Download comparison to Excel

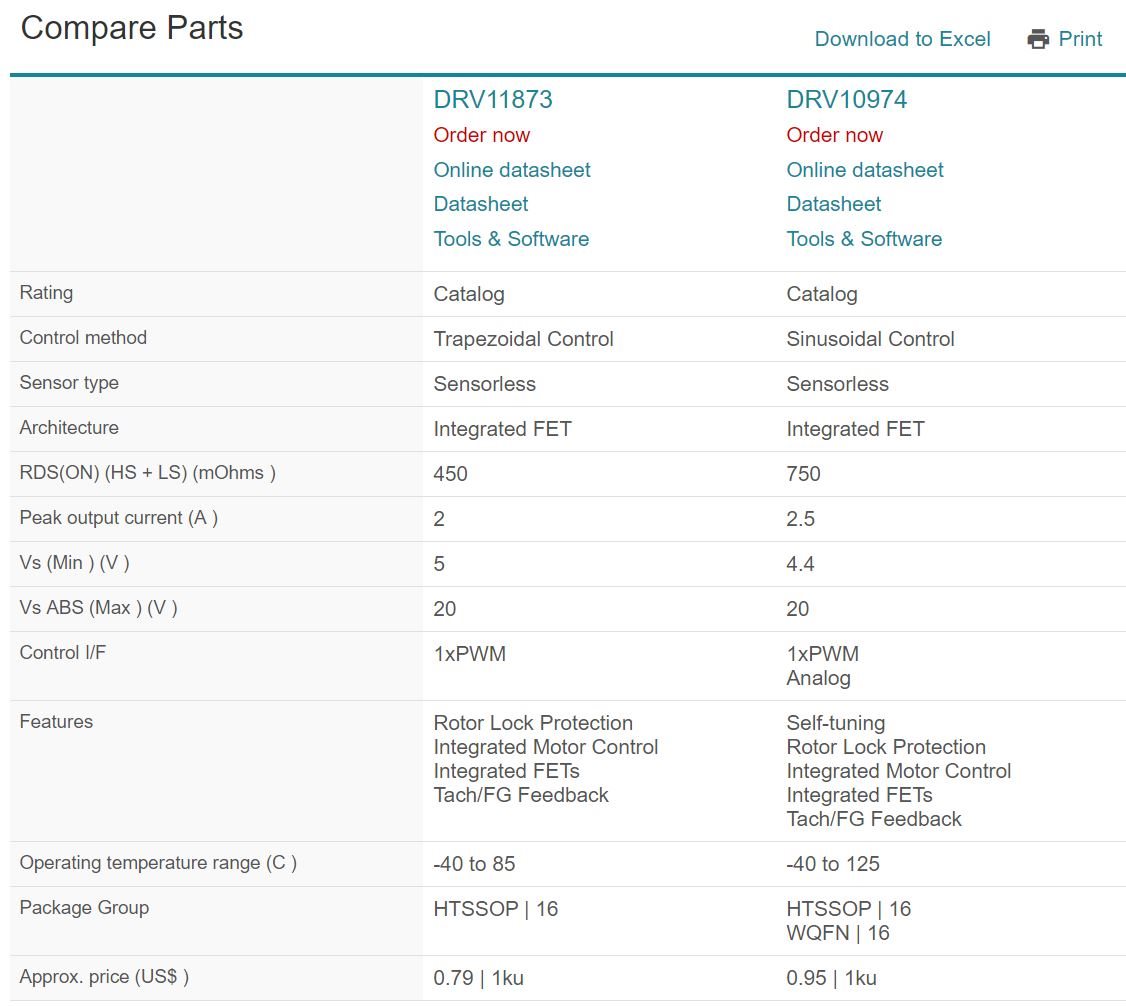click(x=902, y=39)
